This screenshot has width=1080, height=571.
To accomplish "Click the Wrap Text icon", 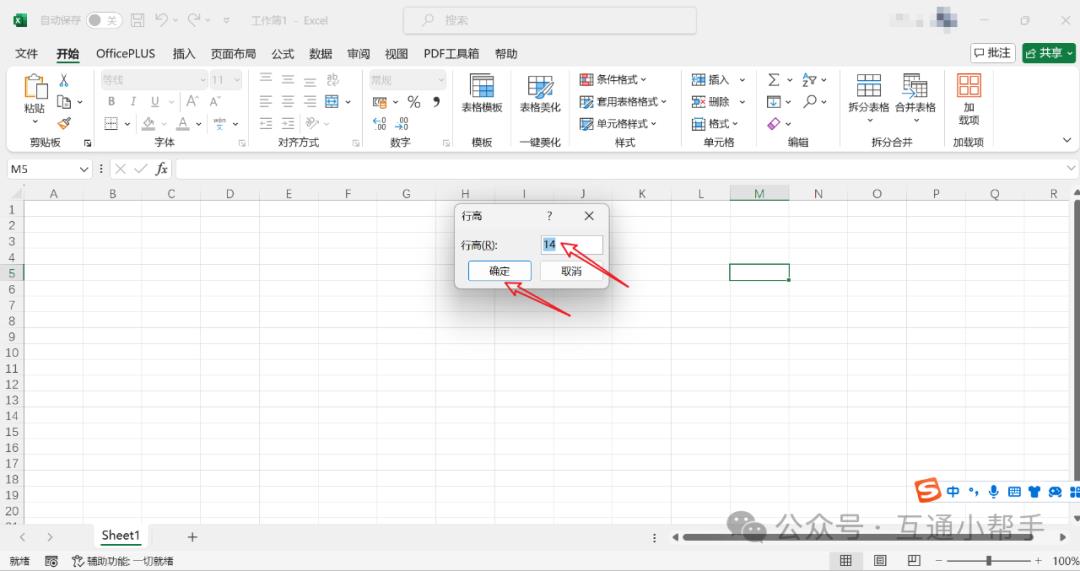I will (x=333, y=79).
